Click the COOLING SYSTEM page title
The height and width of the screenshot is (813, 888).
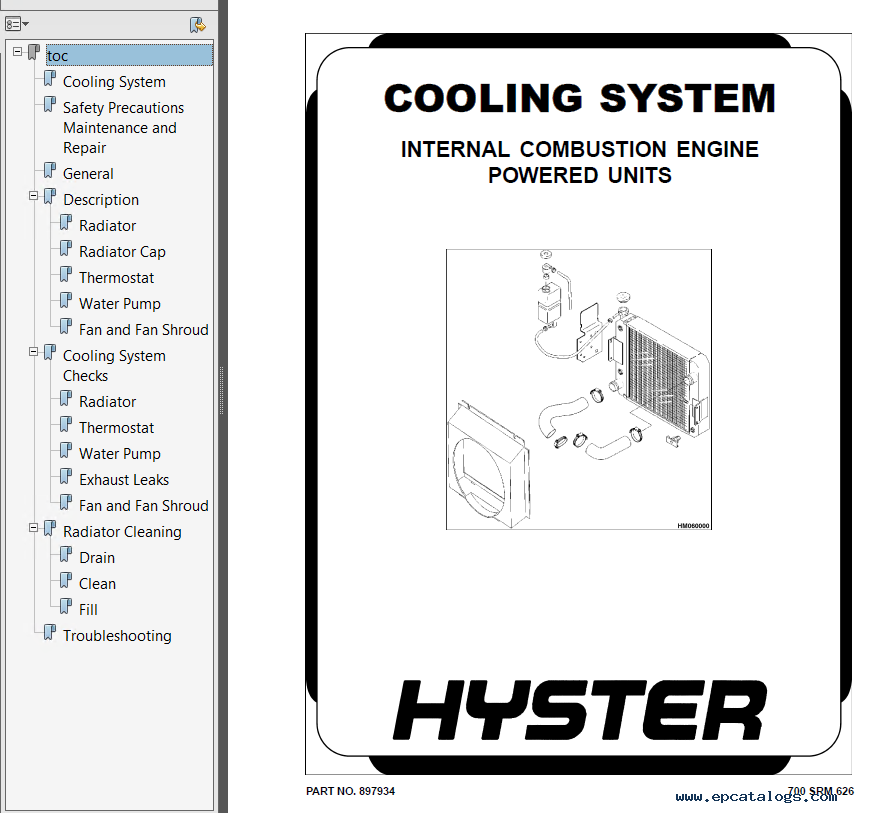click(580, 99)
